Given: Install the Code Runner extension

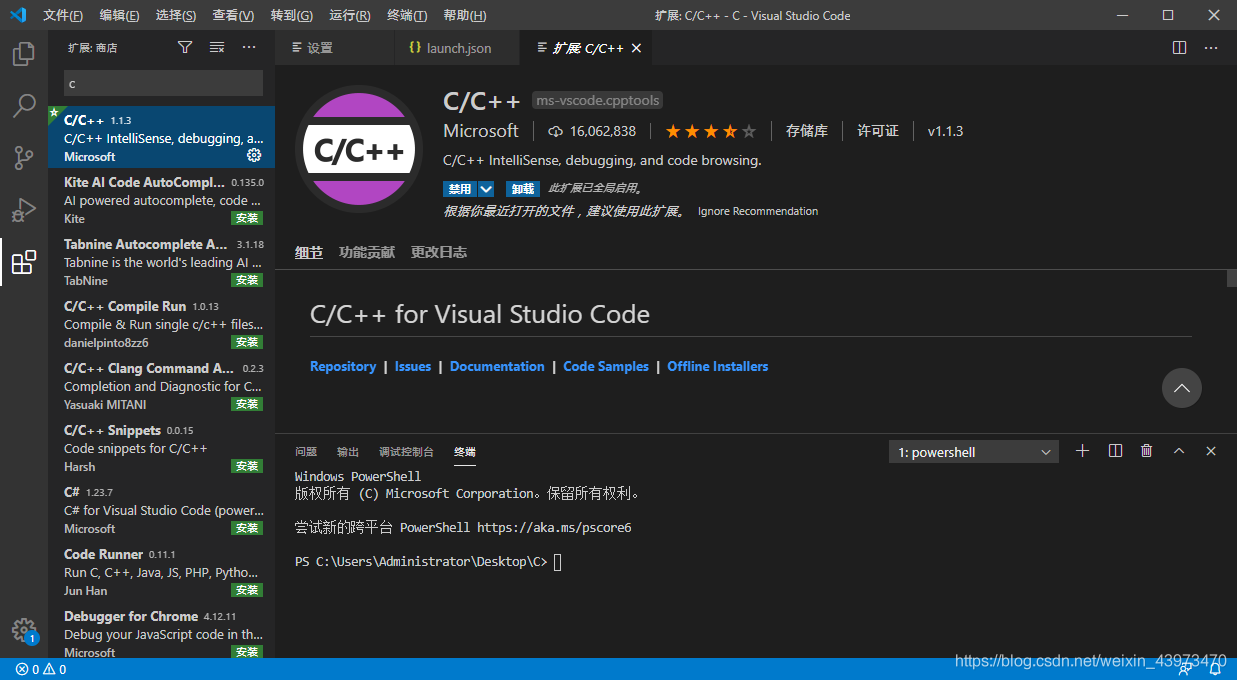Looking at the screenshot, I should (247, 590).
